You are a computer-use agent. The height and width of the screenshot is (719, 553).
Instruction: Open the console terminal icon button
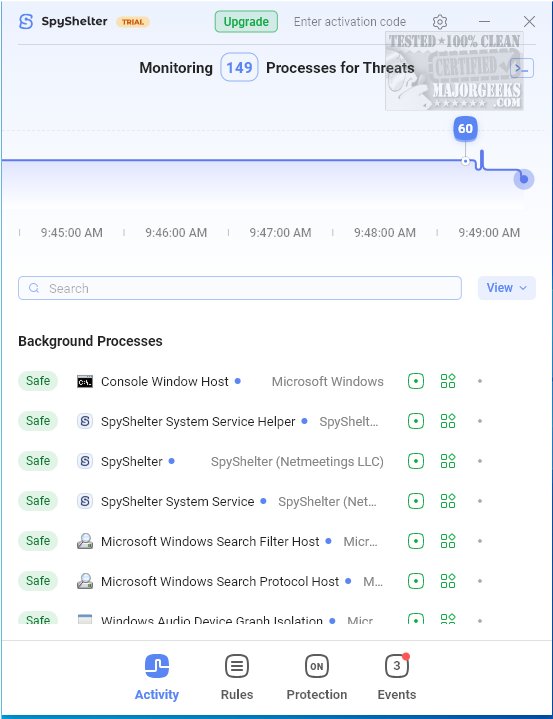[x=522, y=68]
